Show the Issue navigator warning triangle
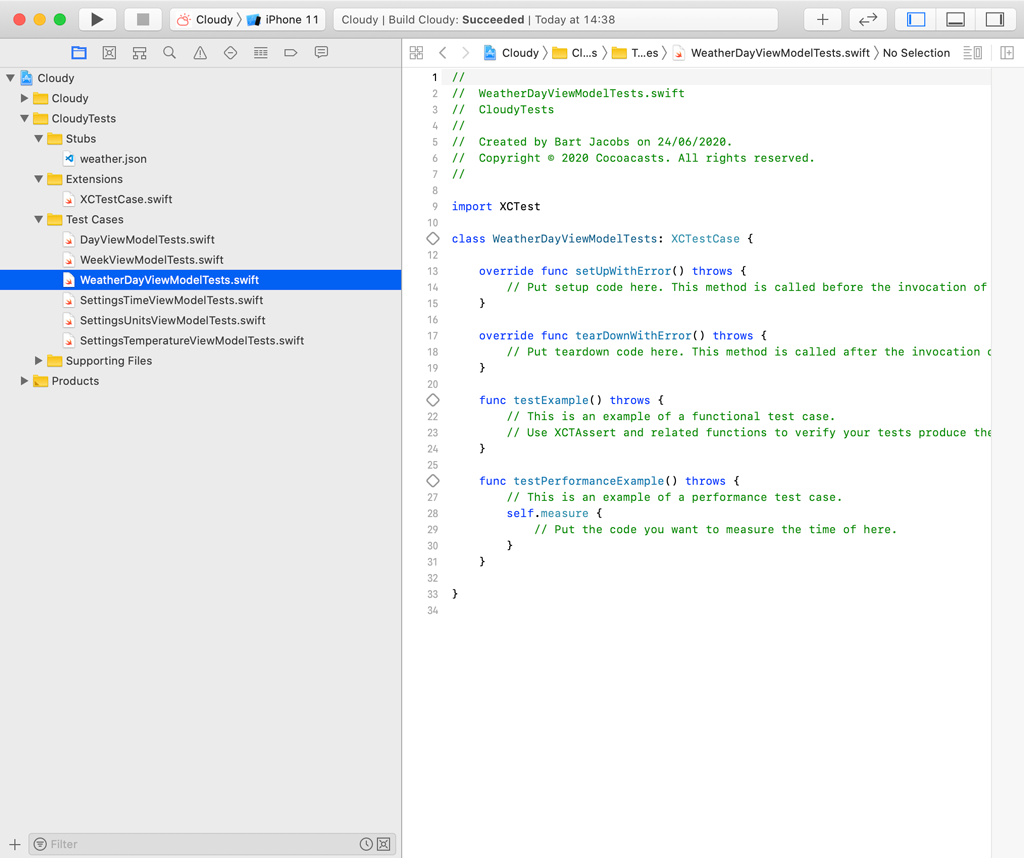Viewport: 1024px width, 858px height. coord(200,53)
